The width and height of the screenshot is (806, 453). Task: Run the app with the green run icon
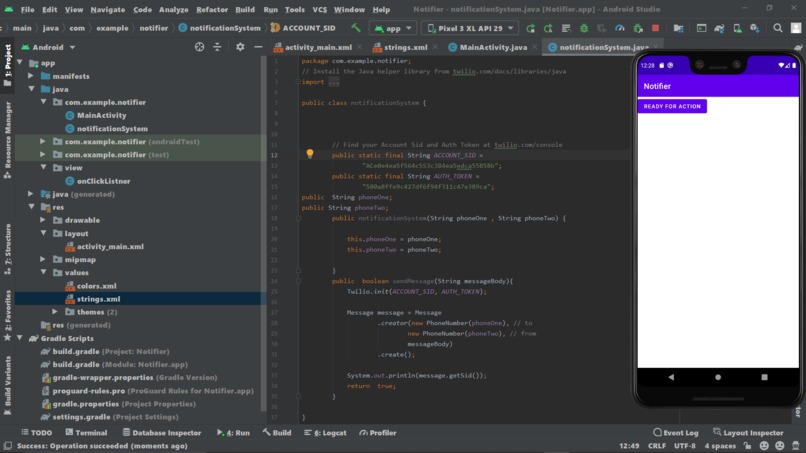[x=530, y=28]
